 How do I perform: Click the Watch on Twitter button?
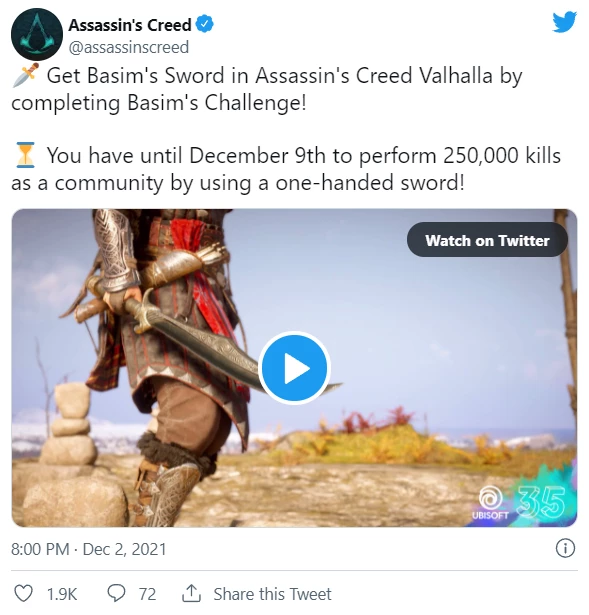pos(487,240)
